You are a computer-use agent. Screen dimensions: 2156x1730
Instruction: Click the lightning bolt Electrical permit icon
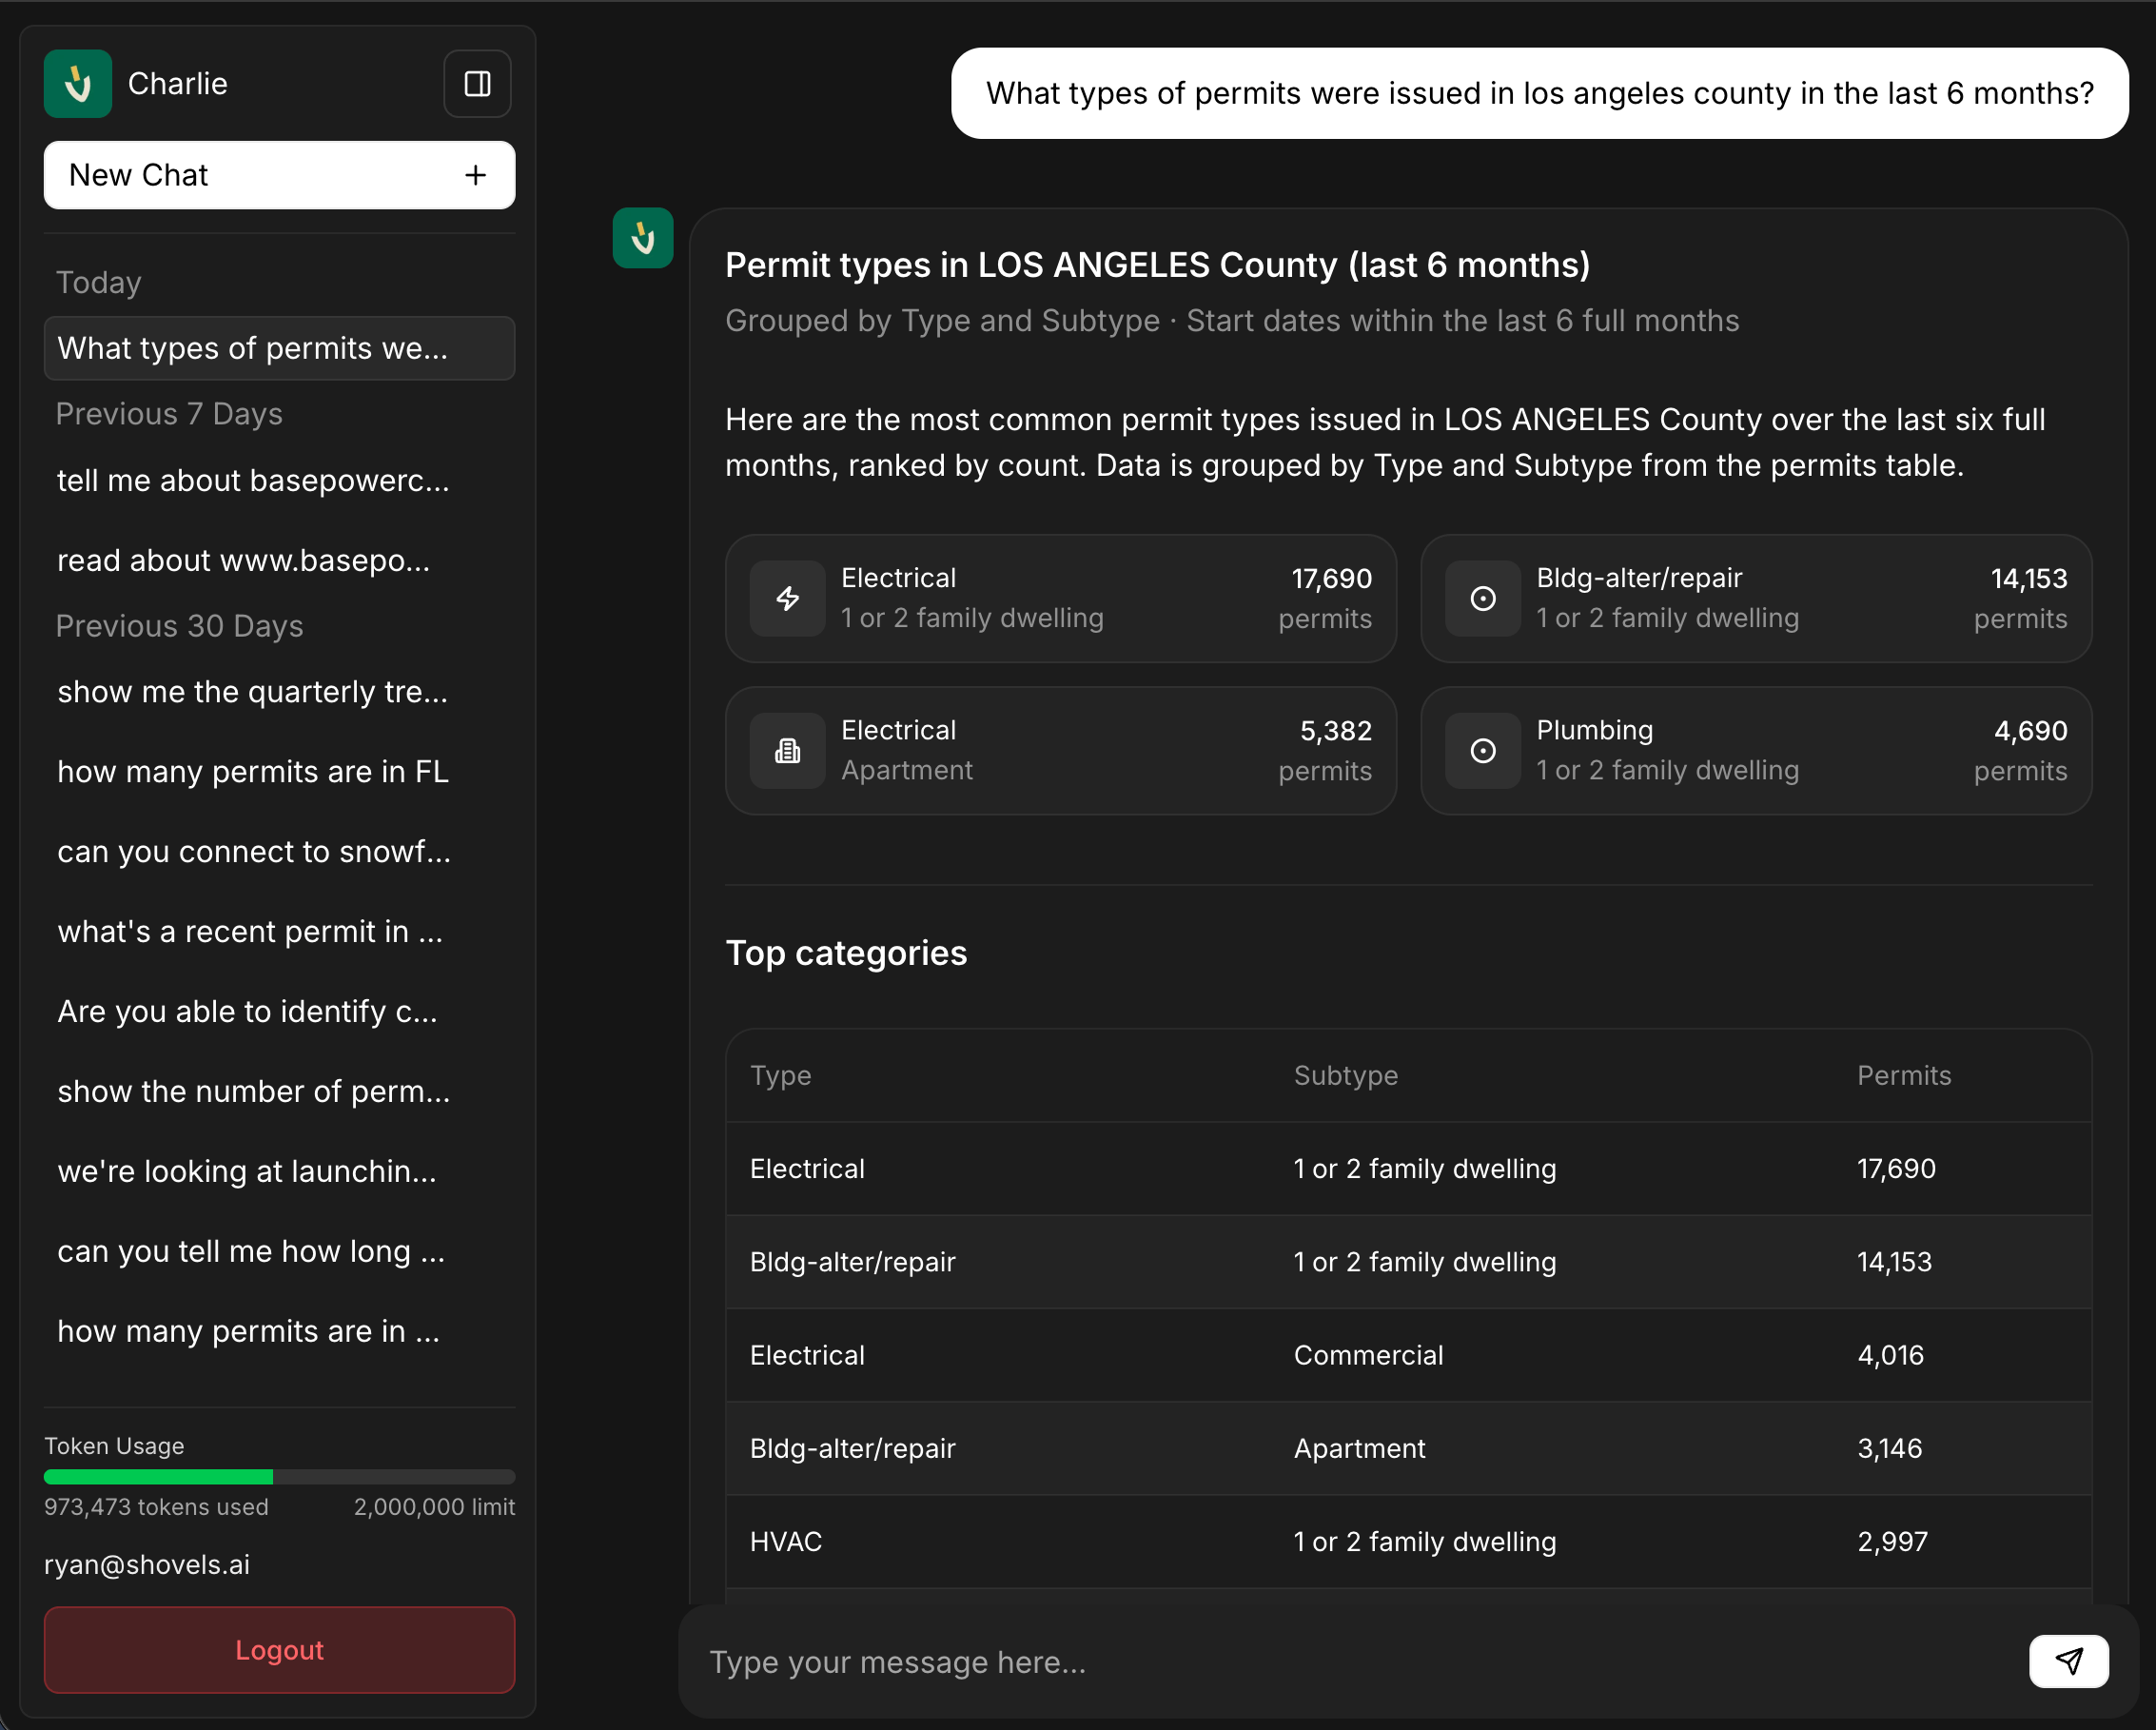click(787, 598)
